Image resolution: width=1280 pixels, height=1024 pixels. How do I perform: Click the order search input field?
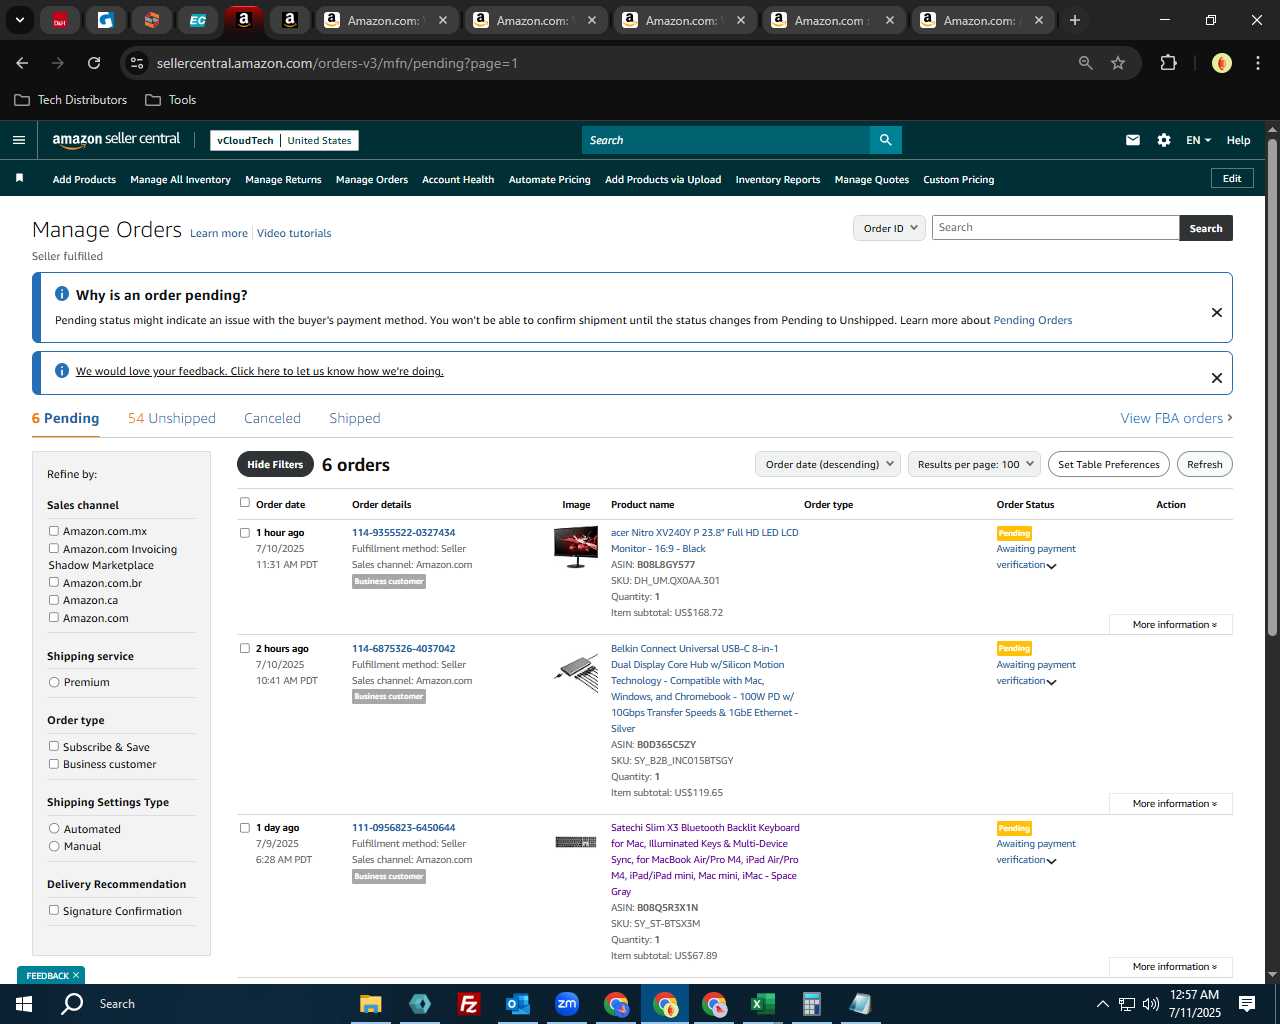pos(1055,228)
